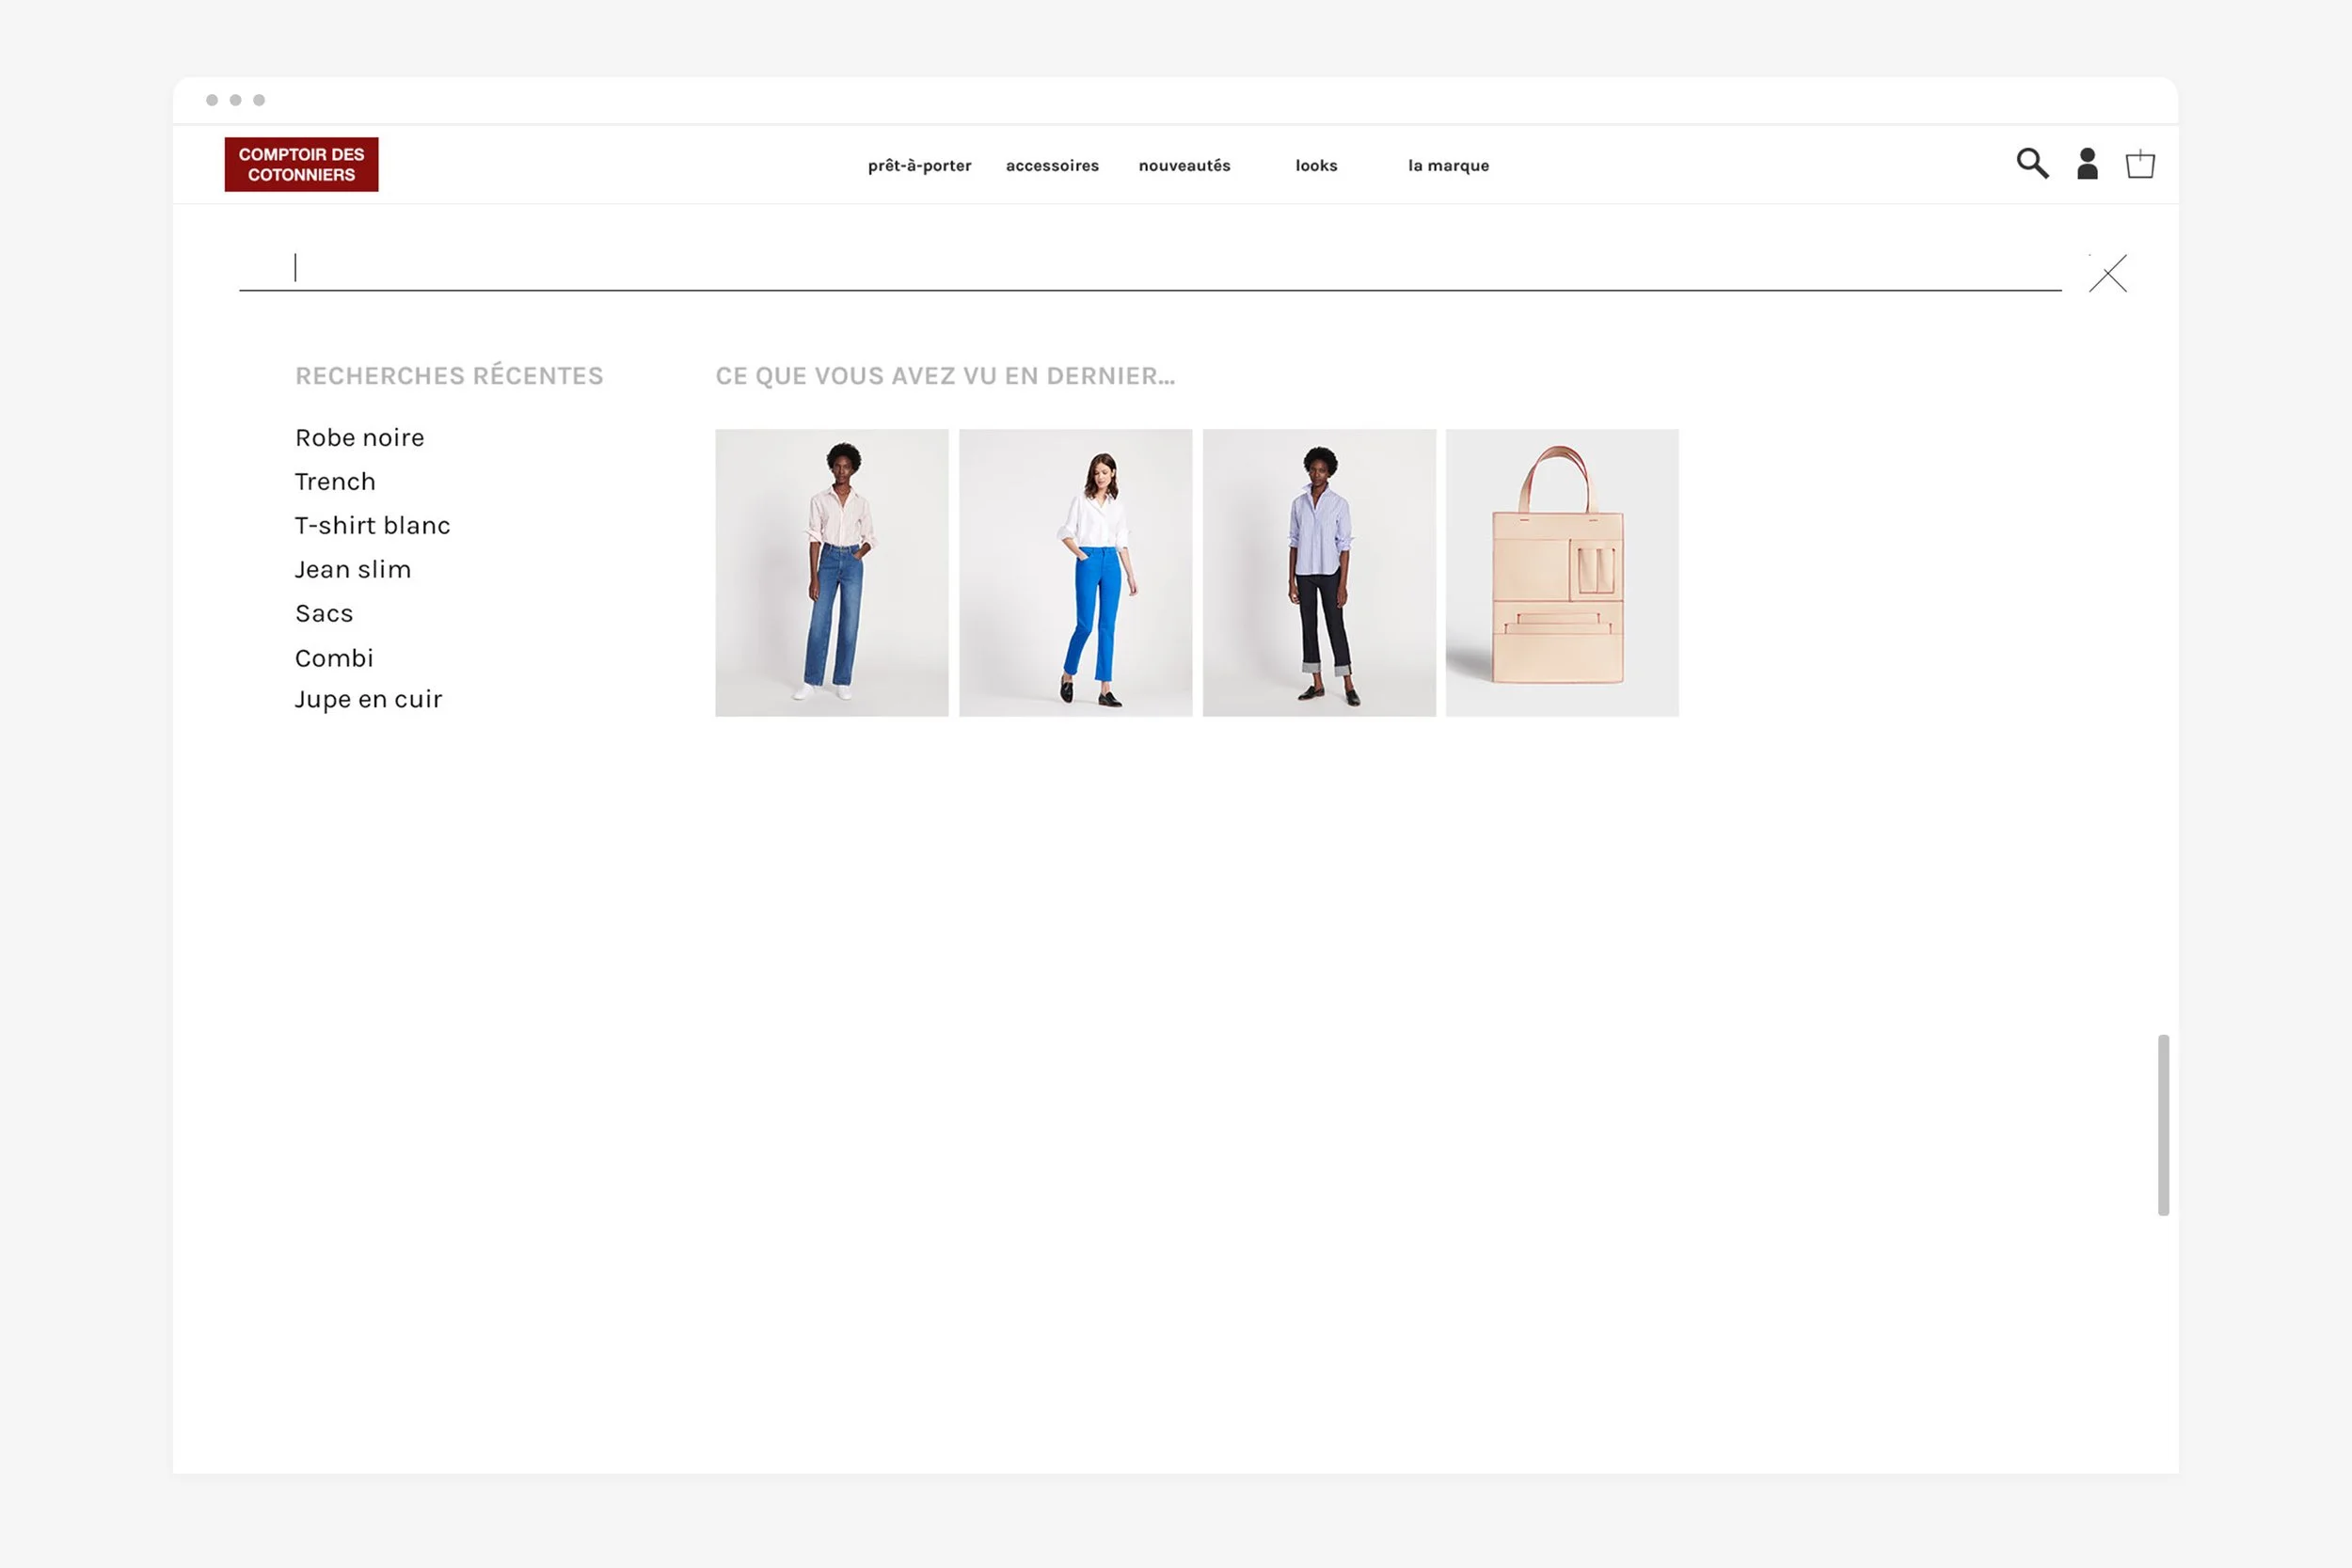Select the recent search Trench
Viewport: 2352px width, 1568px height.
coord(335,481)
